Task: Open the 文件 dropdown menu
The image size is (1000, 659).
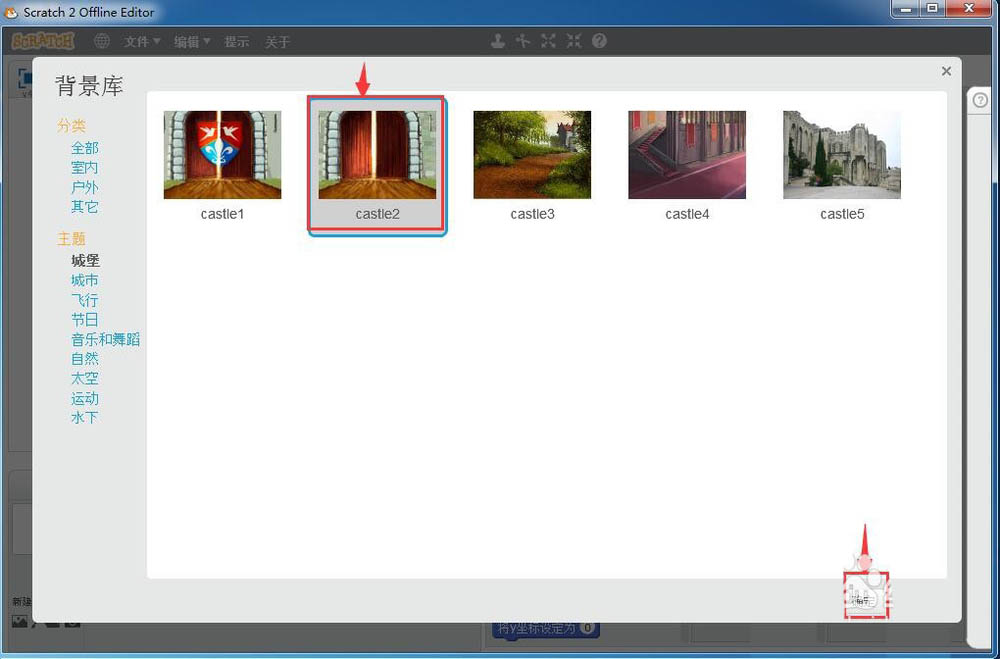Action: tap(142, 42)
